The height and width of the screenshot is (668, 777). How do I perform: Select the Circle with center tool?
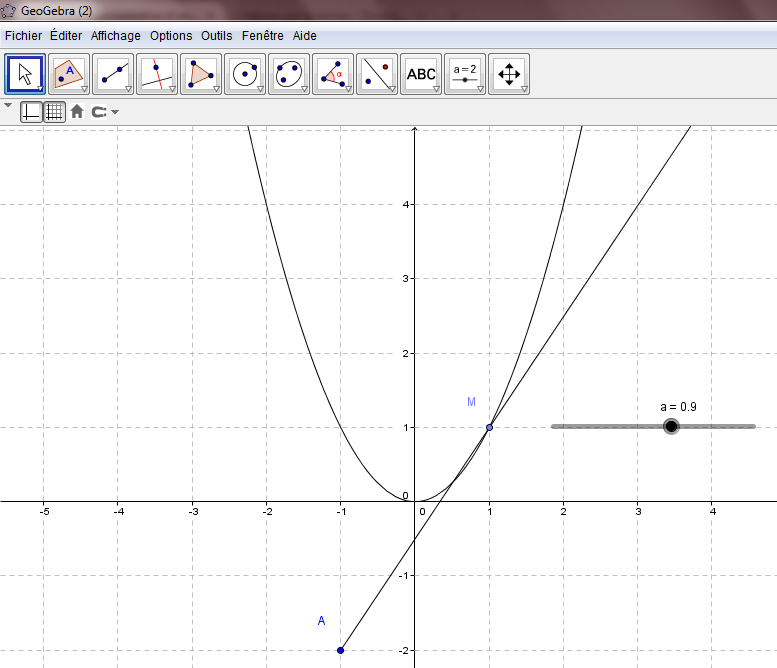245,74
